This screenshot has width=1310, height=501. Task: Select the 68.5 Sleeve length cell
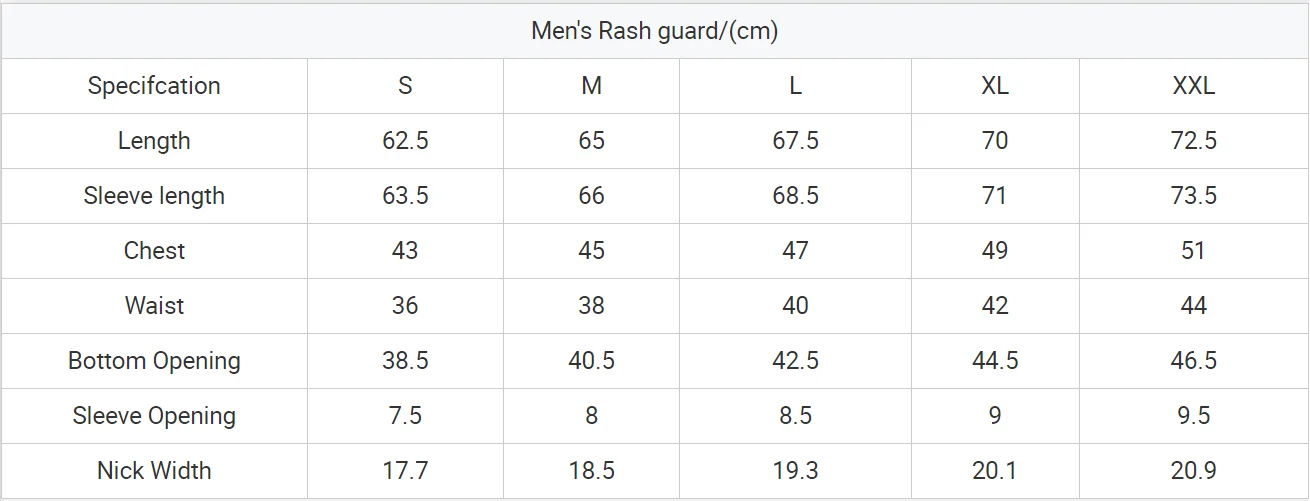tap(795, 196)
